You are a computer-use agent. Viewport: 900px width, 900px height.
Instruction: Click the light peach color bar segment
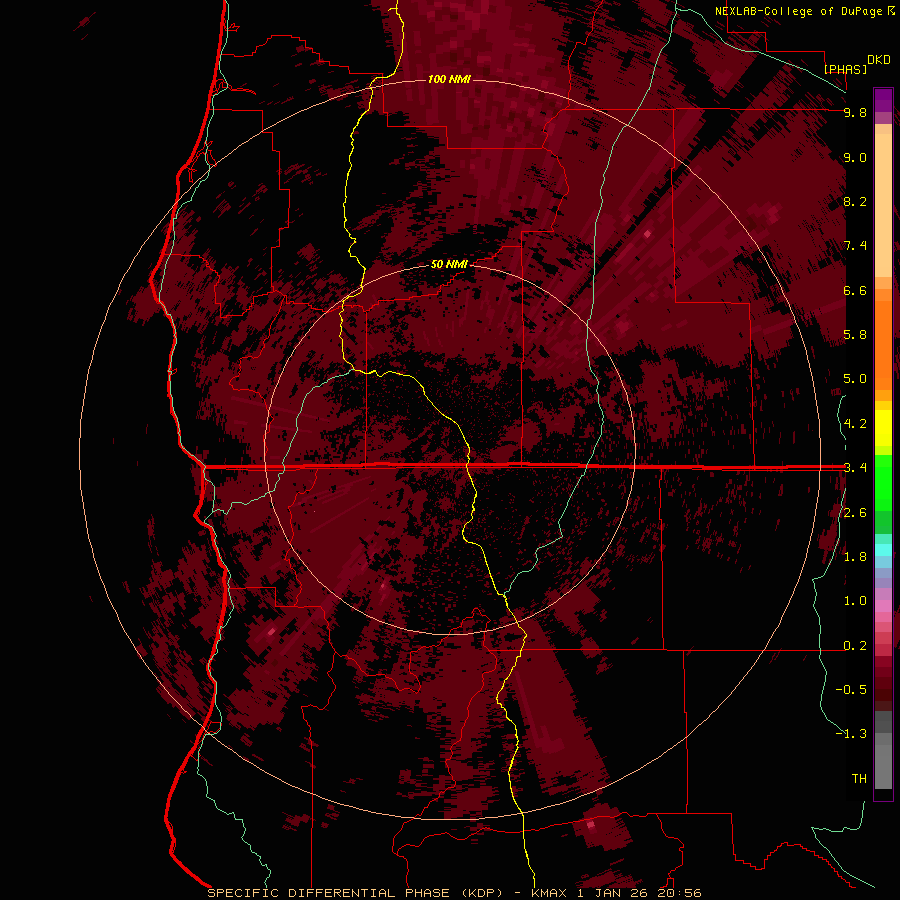(883, 205)
